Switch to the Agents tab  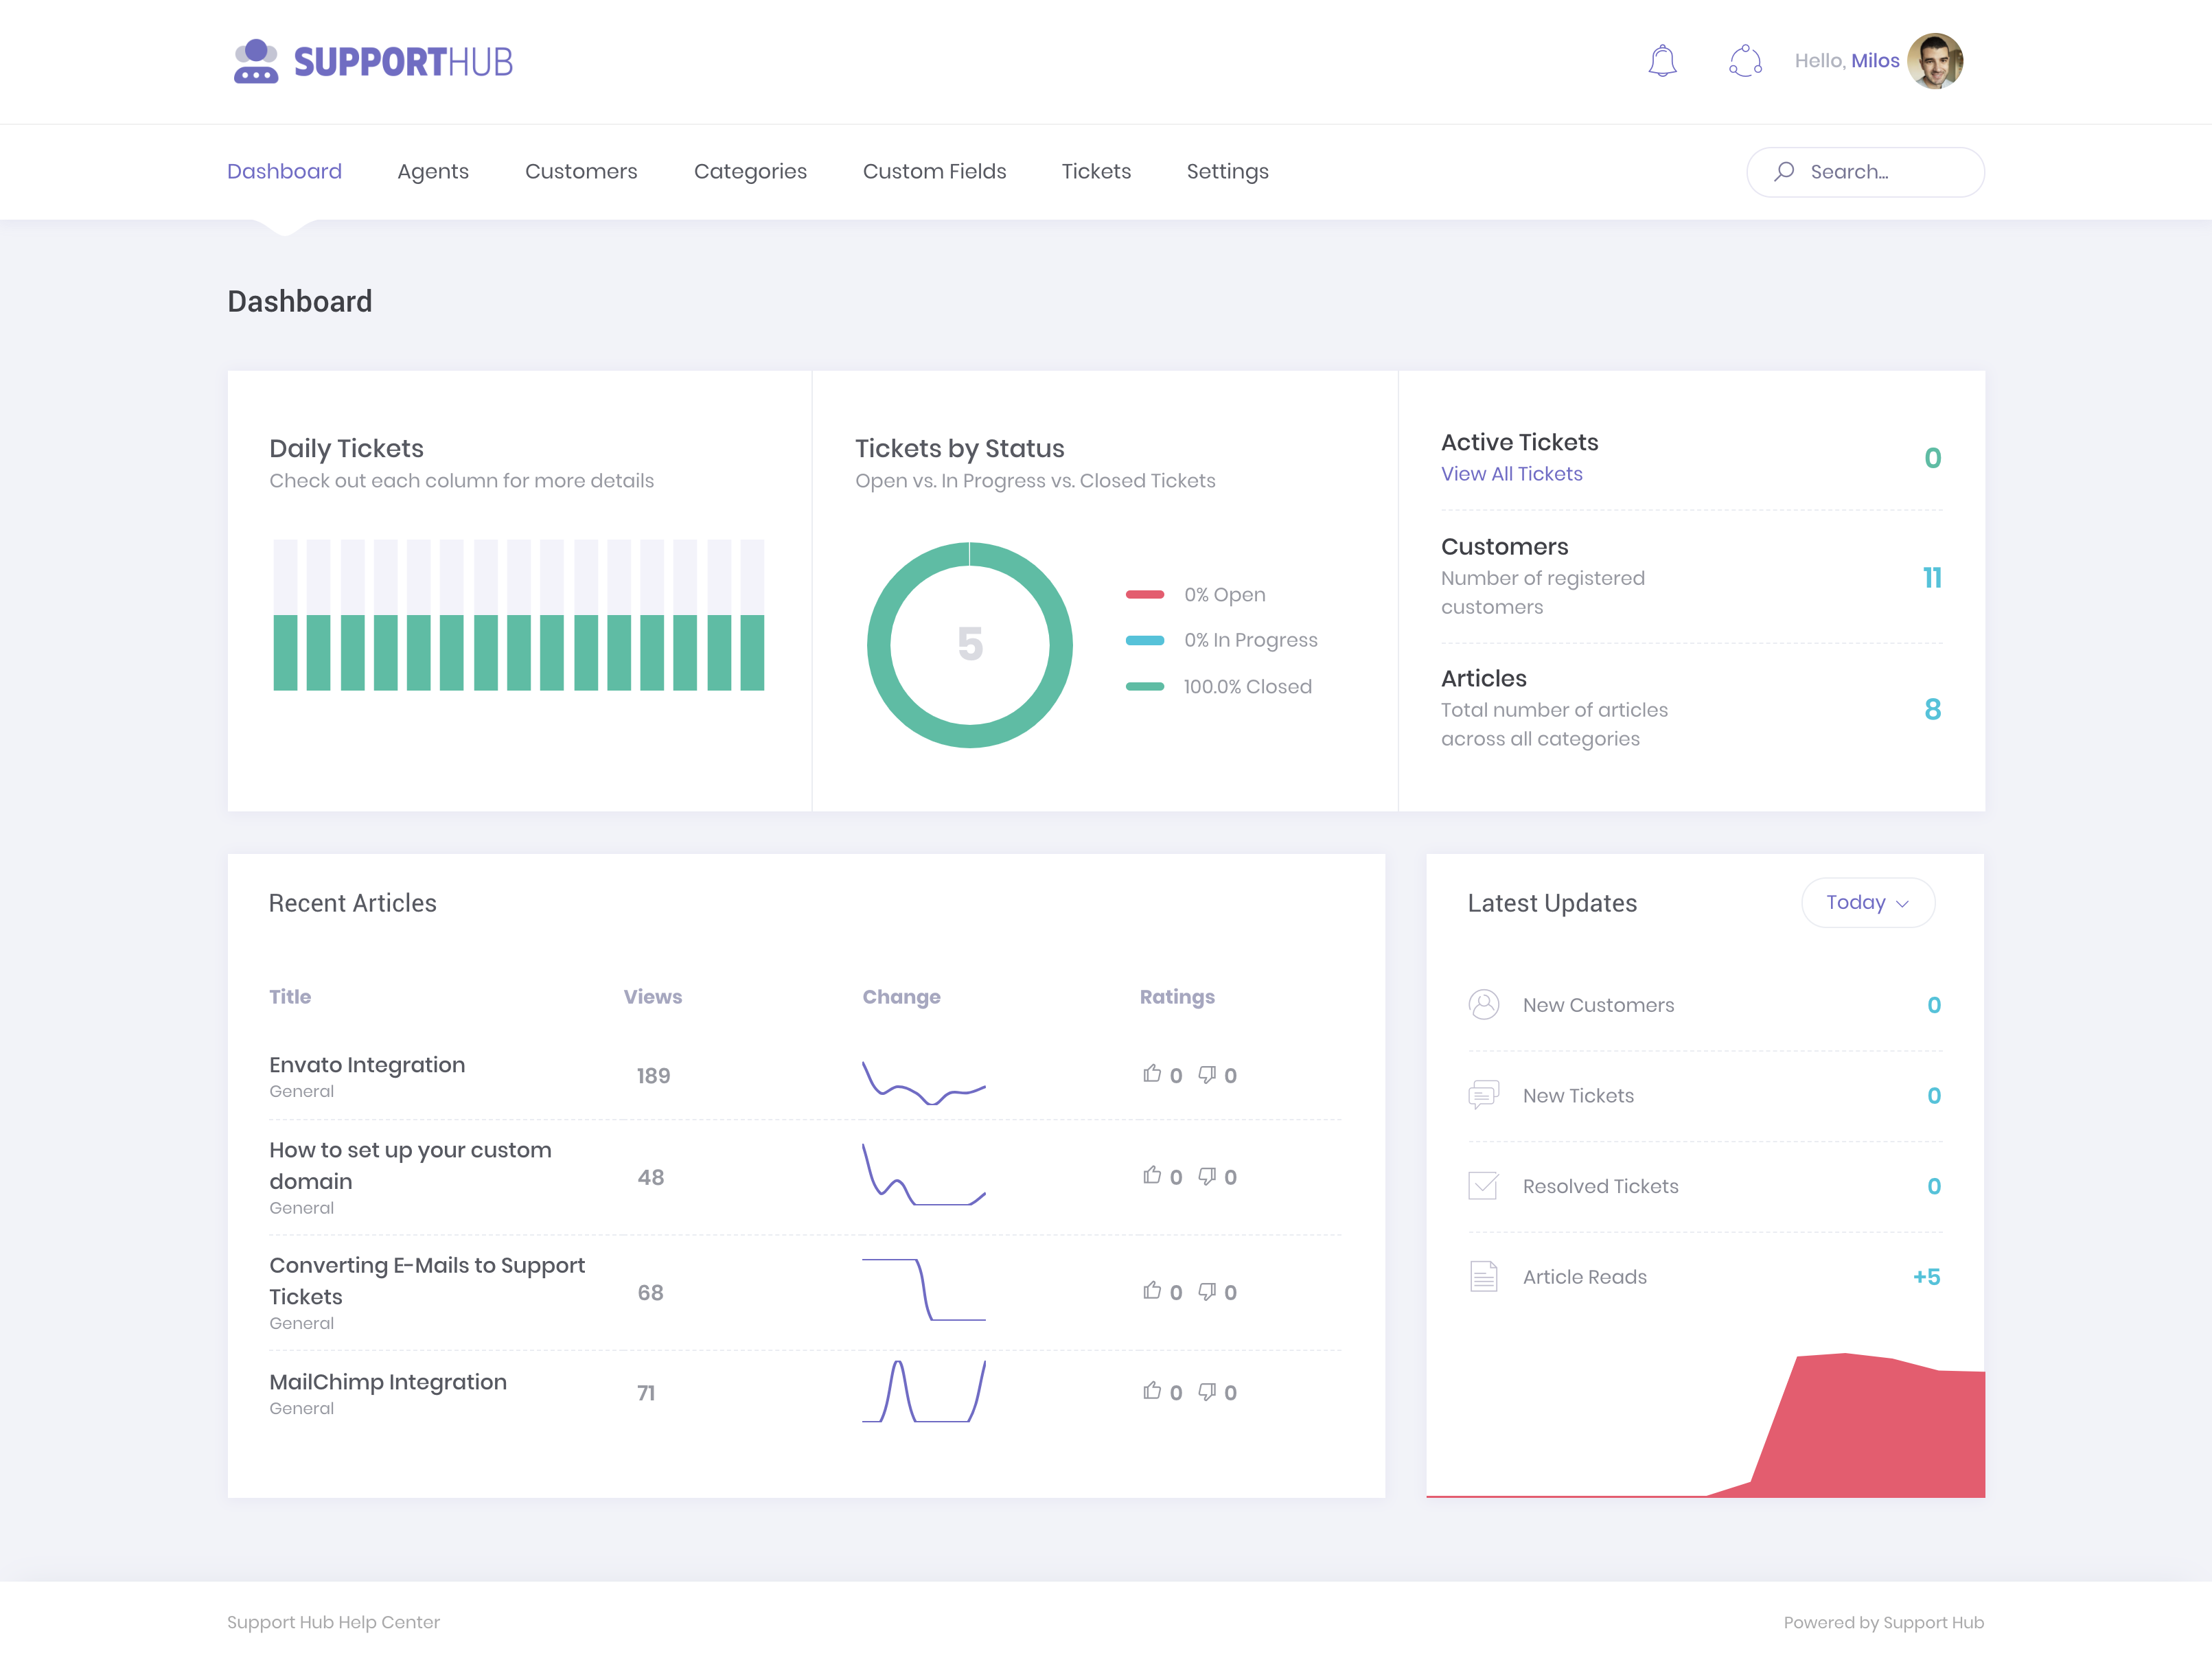click(433, 171)
